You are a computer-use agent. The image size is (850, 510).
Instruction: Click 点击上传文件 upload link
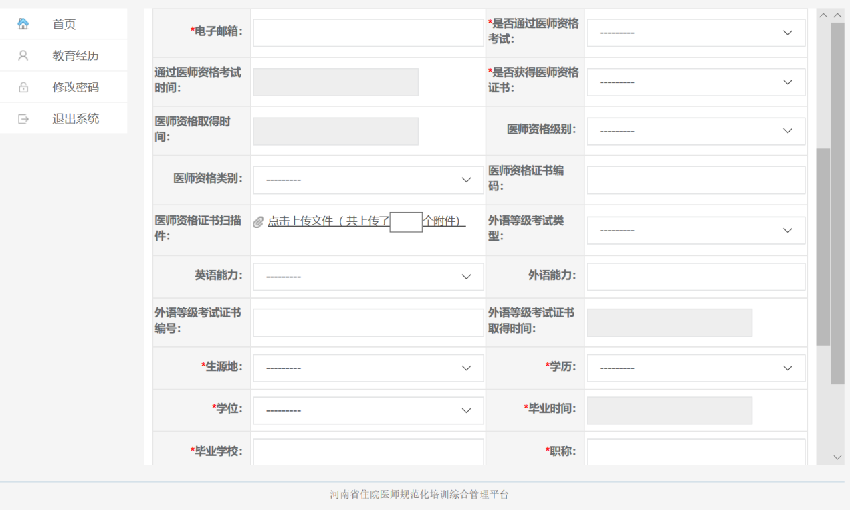tap(366, 221)
